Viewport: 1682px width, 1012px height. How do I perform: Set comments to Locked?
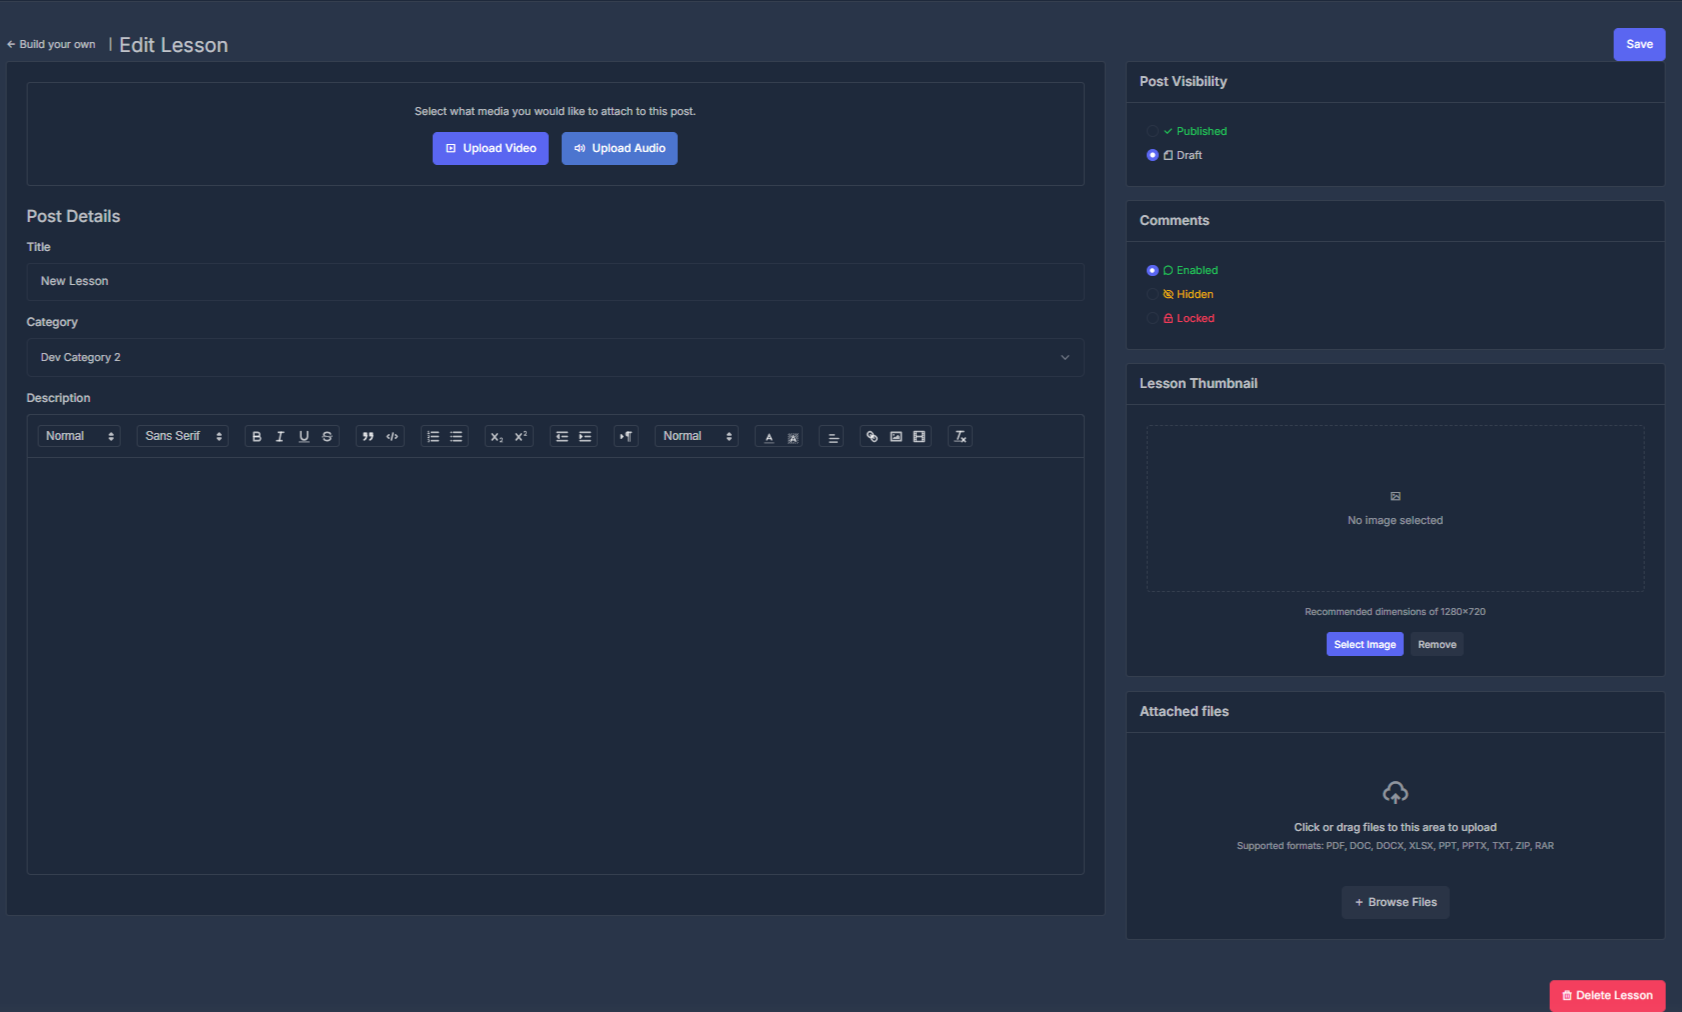1152,318
